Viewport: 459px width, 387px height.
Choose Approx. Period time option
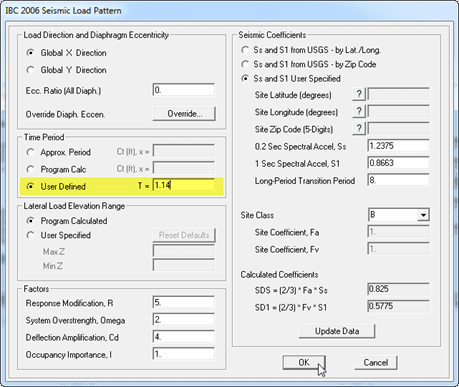(x=31, y=152)
